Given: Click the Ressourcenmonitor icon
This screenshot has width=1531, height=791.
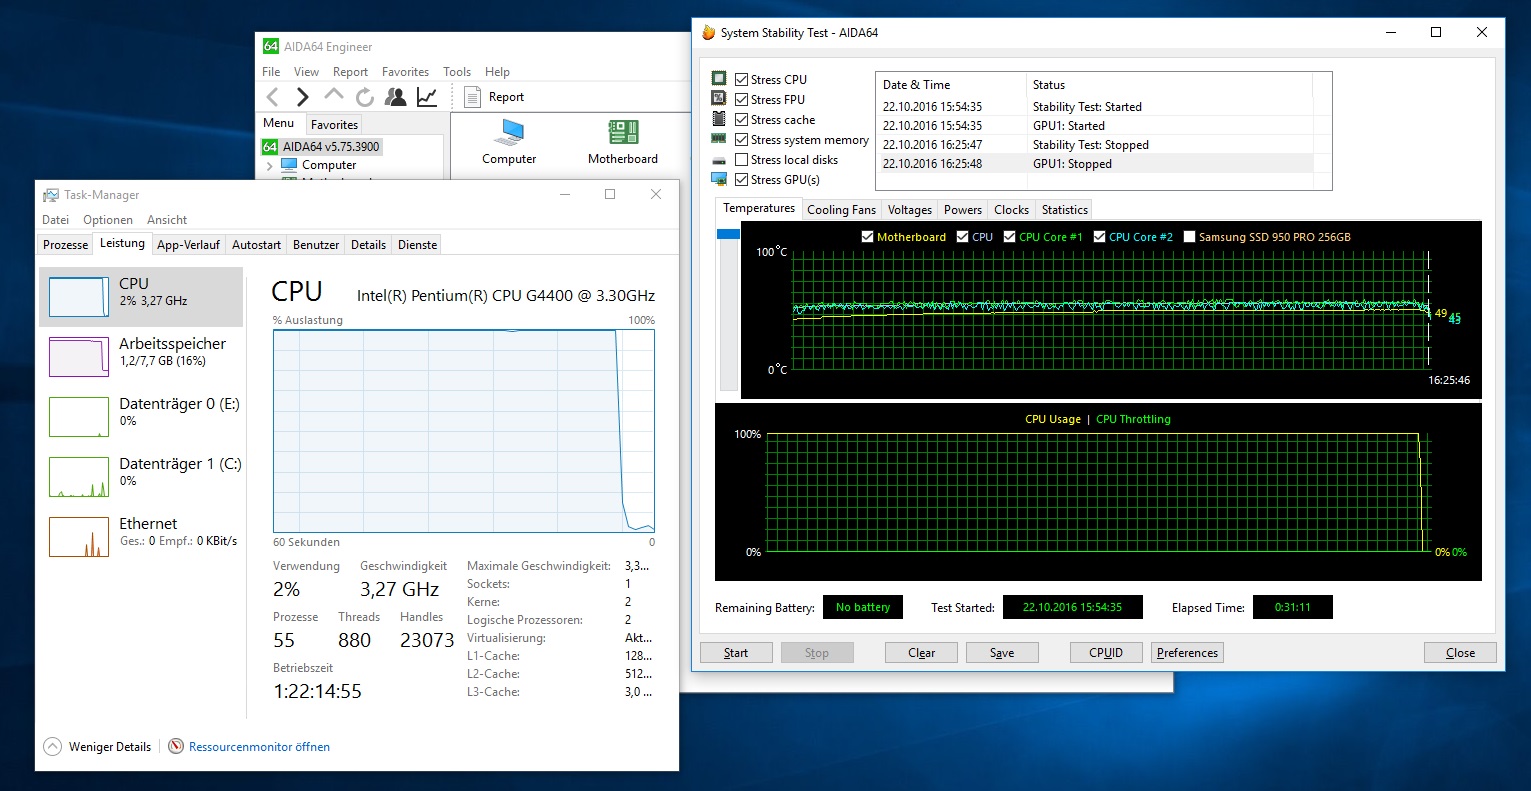Looking at the screenshot, I should click(176, 746).
